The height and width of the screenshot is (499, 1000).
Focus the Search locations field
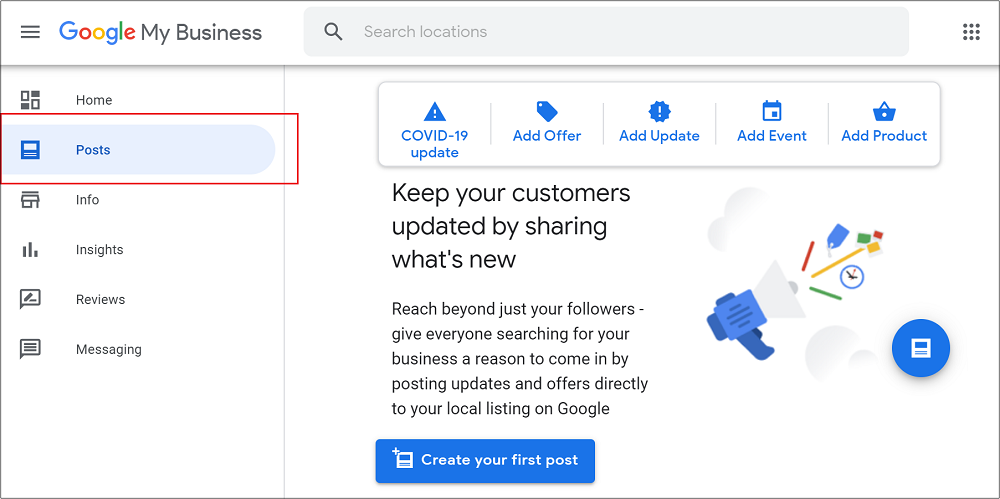coord(606,32)
